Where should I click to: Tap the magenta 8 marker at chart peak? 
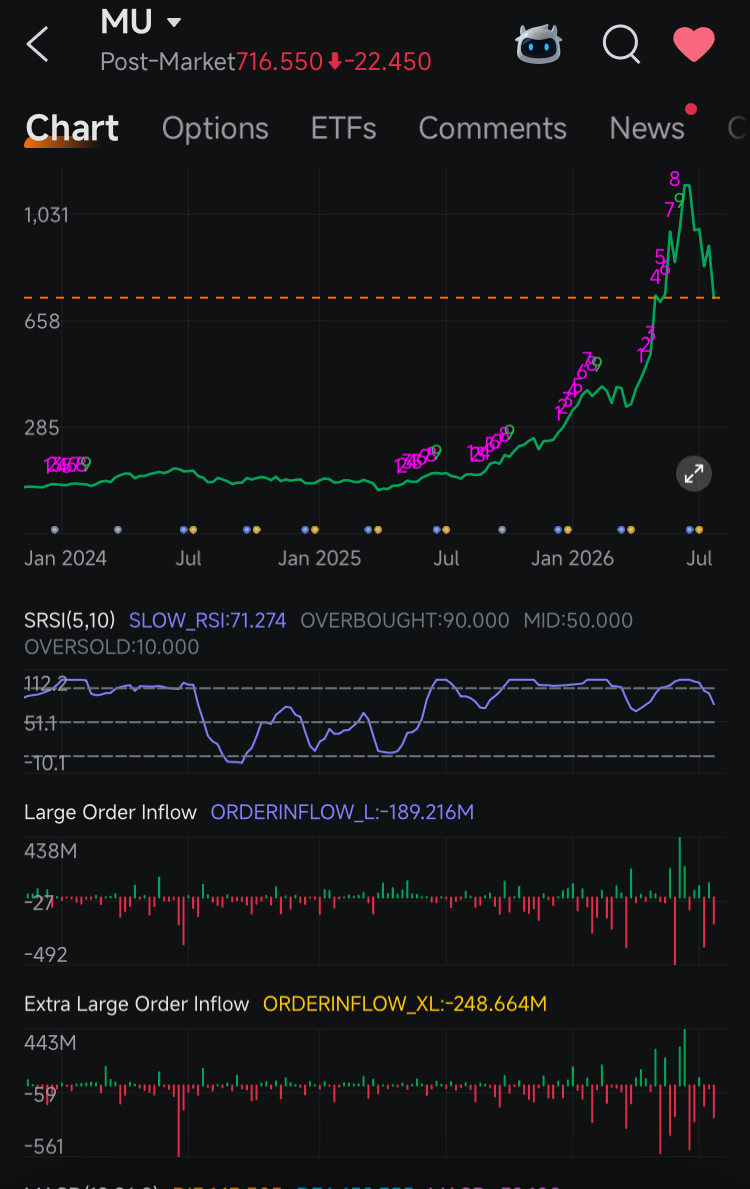(675, 179)
